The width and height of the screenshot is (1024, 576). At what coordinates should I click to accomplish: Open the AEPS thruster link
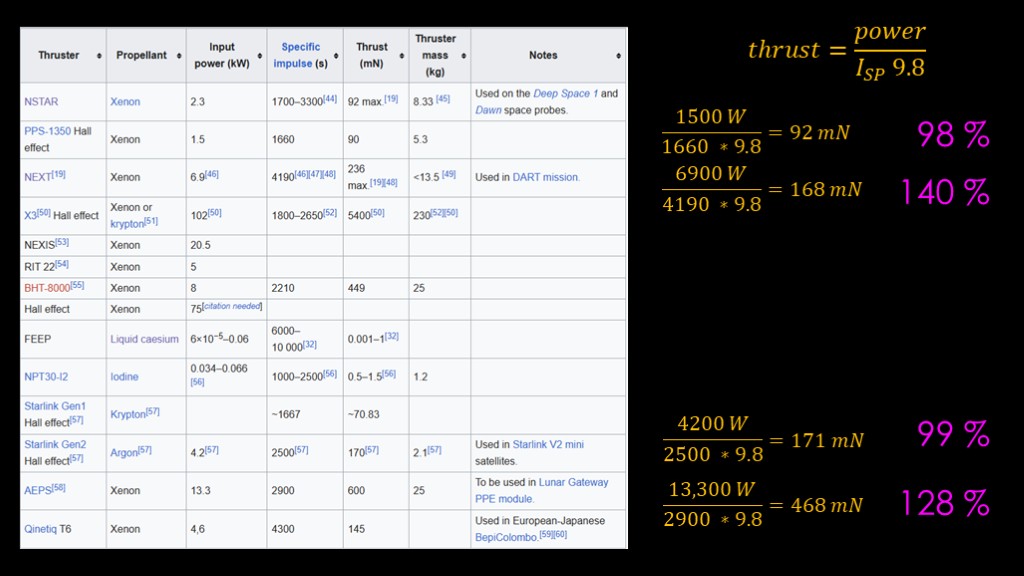tap(38, 490)
